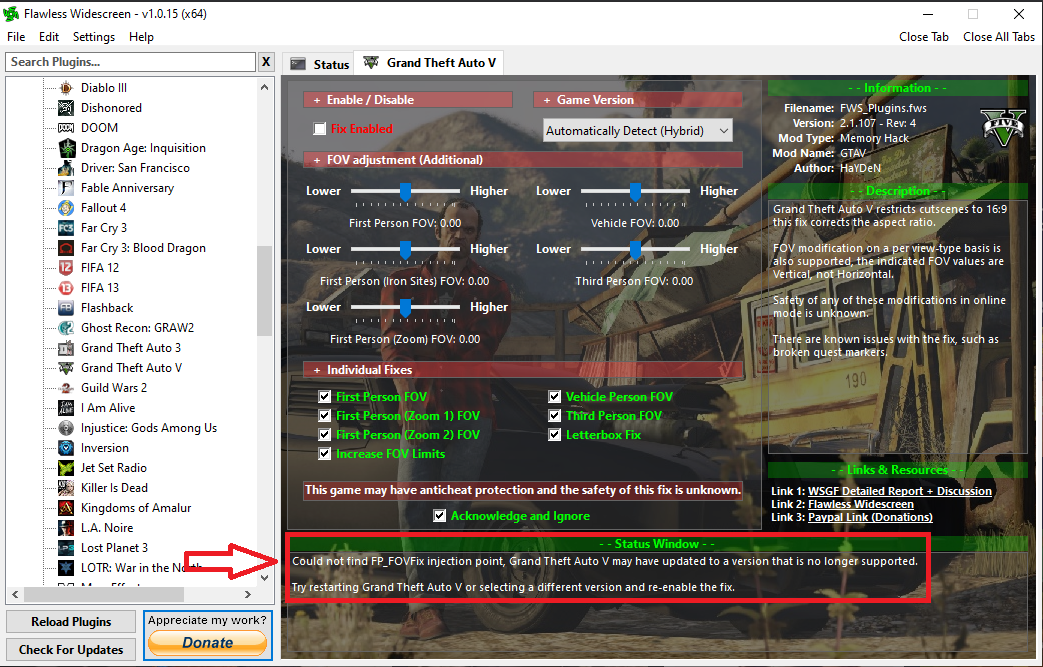The height and width of the screenshot is (667, 1043).
Task: Click the Diablo III plugin icon
Action: coord(66,88)
